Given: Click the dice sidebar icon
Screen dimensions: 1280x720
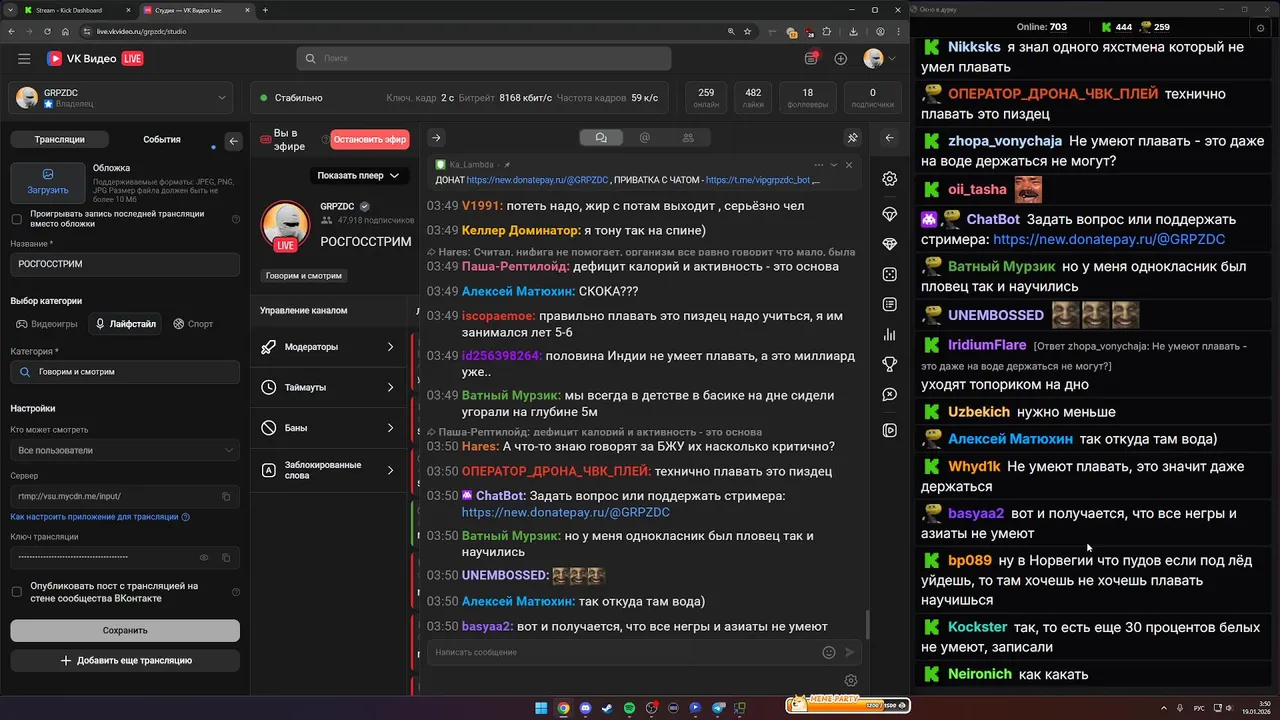Looking at the screenshot, I should tap(890, 274).
